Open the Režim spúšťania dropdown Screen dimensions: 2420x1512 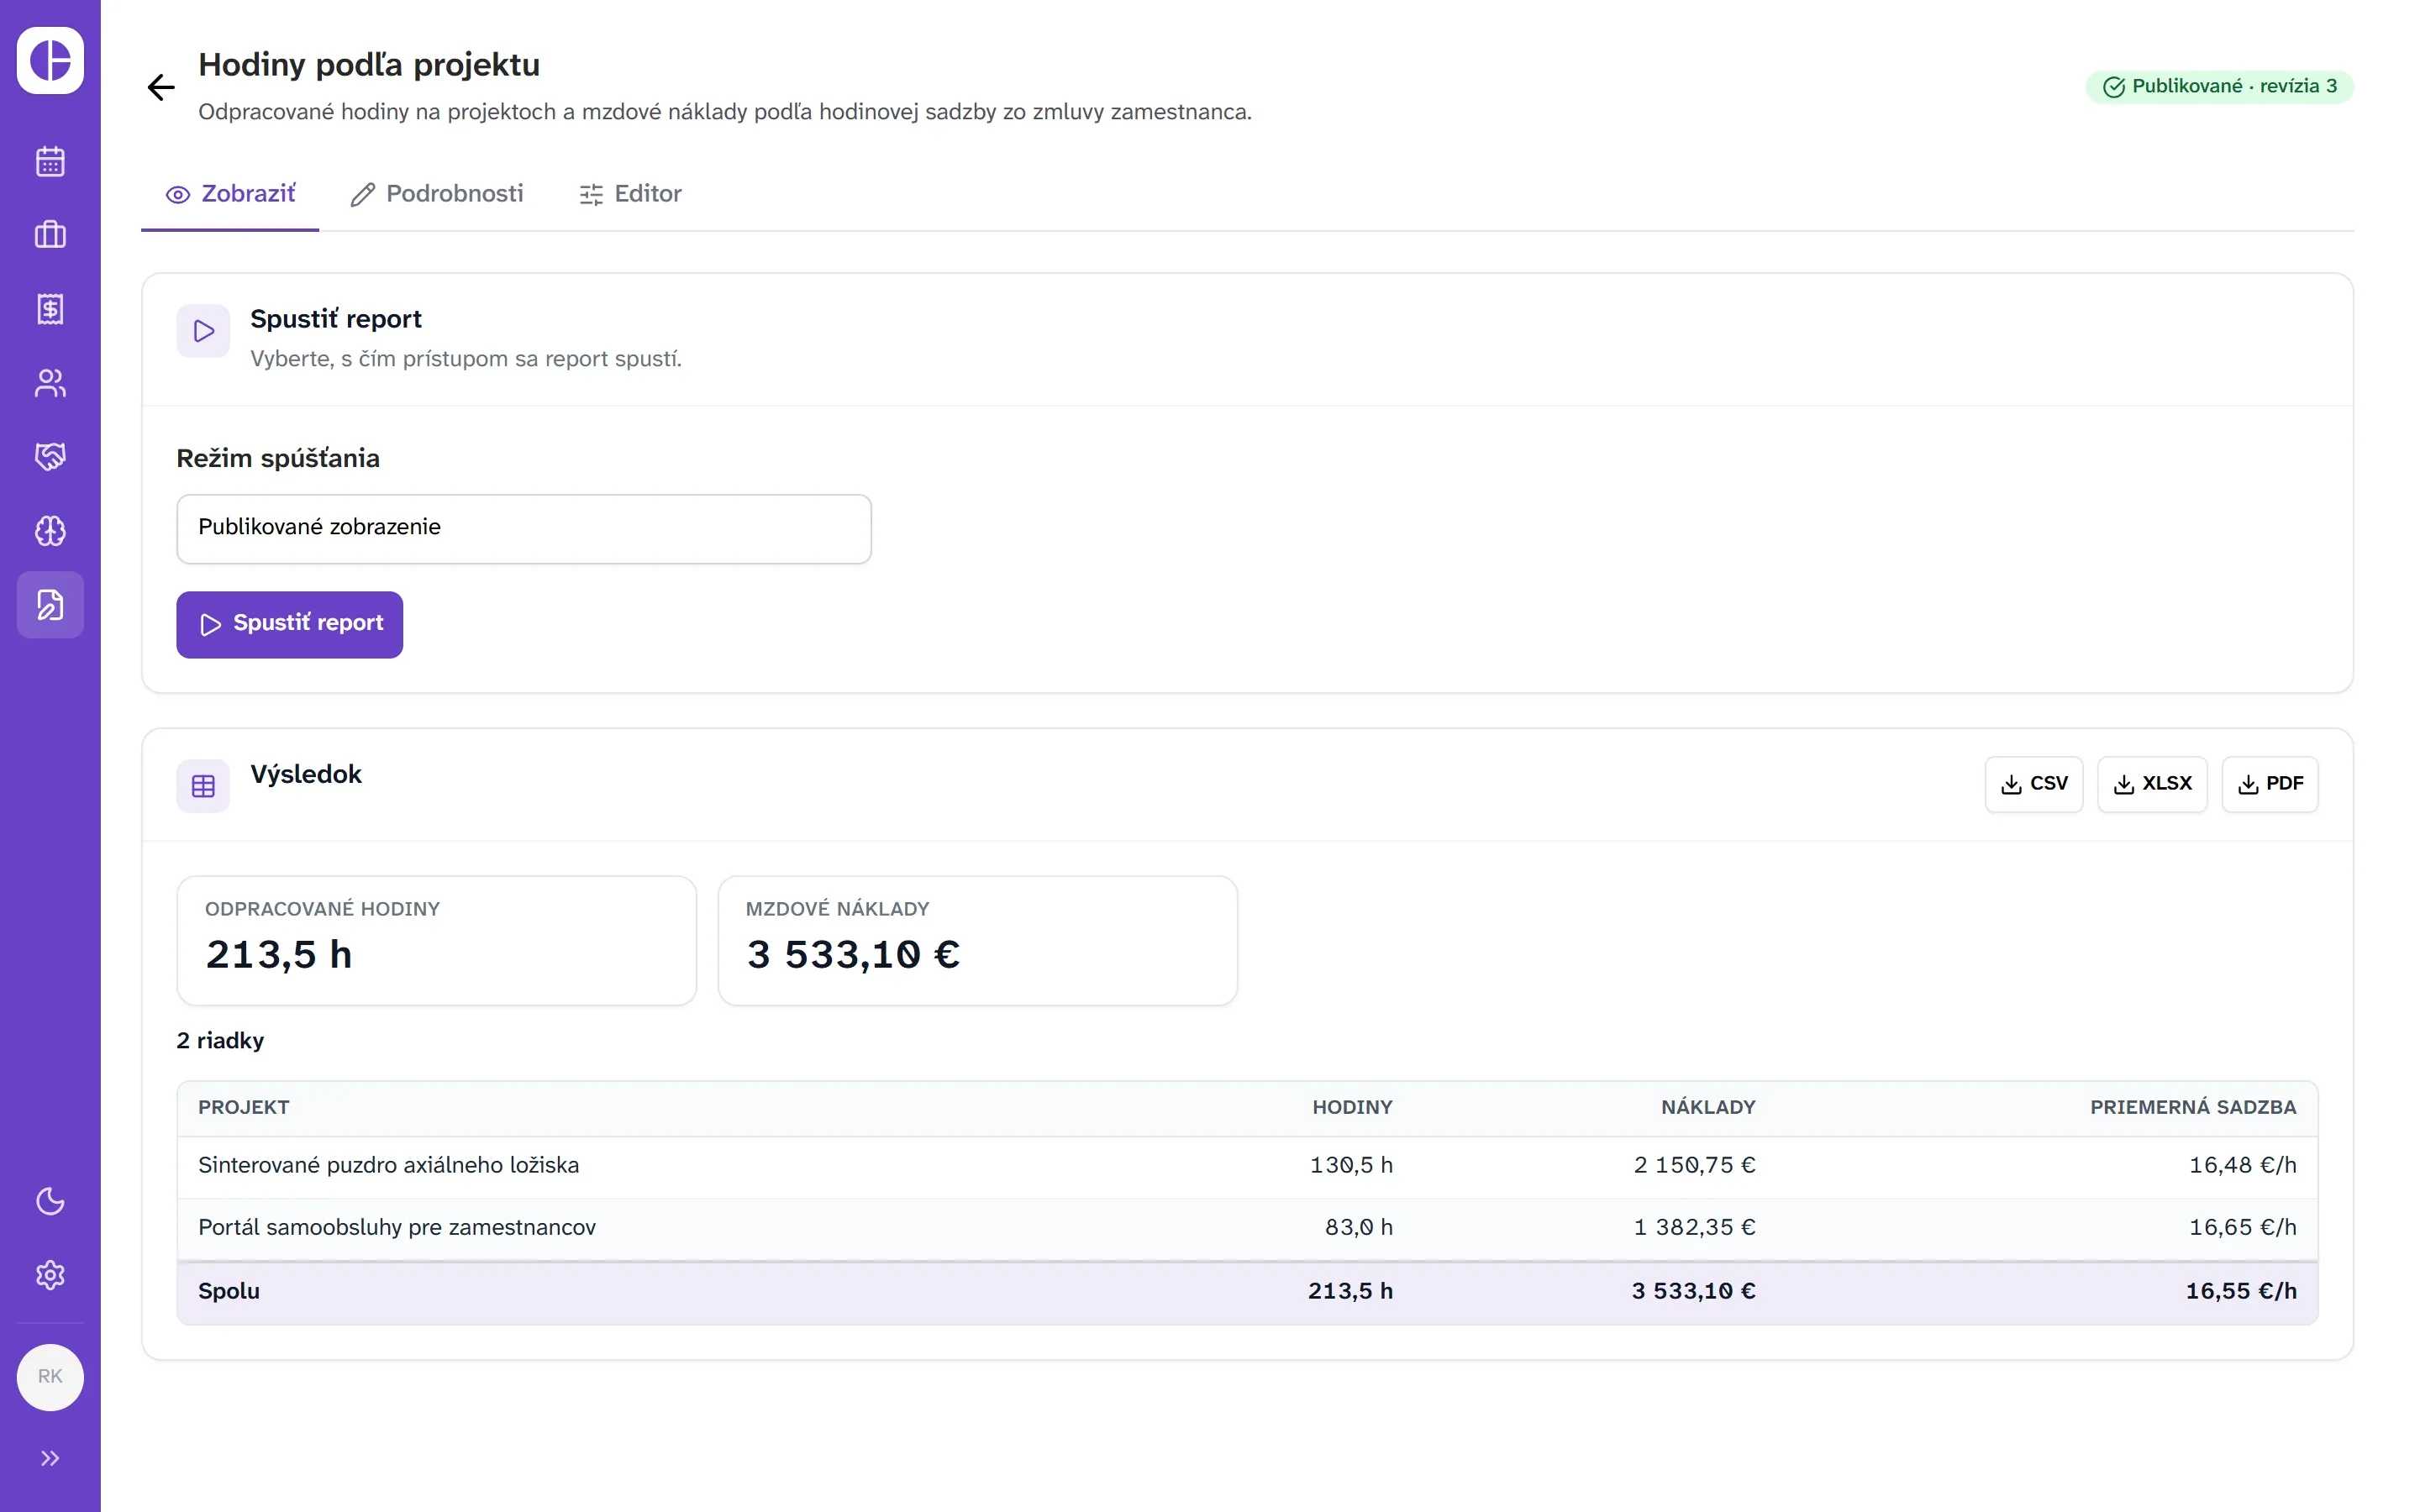(524, 528)
